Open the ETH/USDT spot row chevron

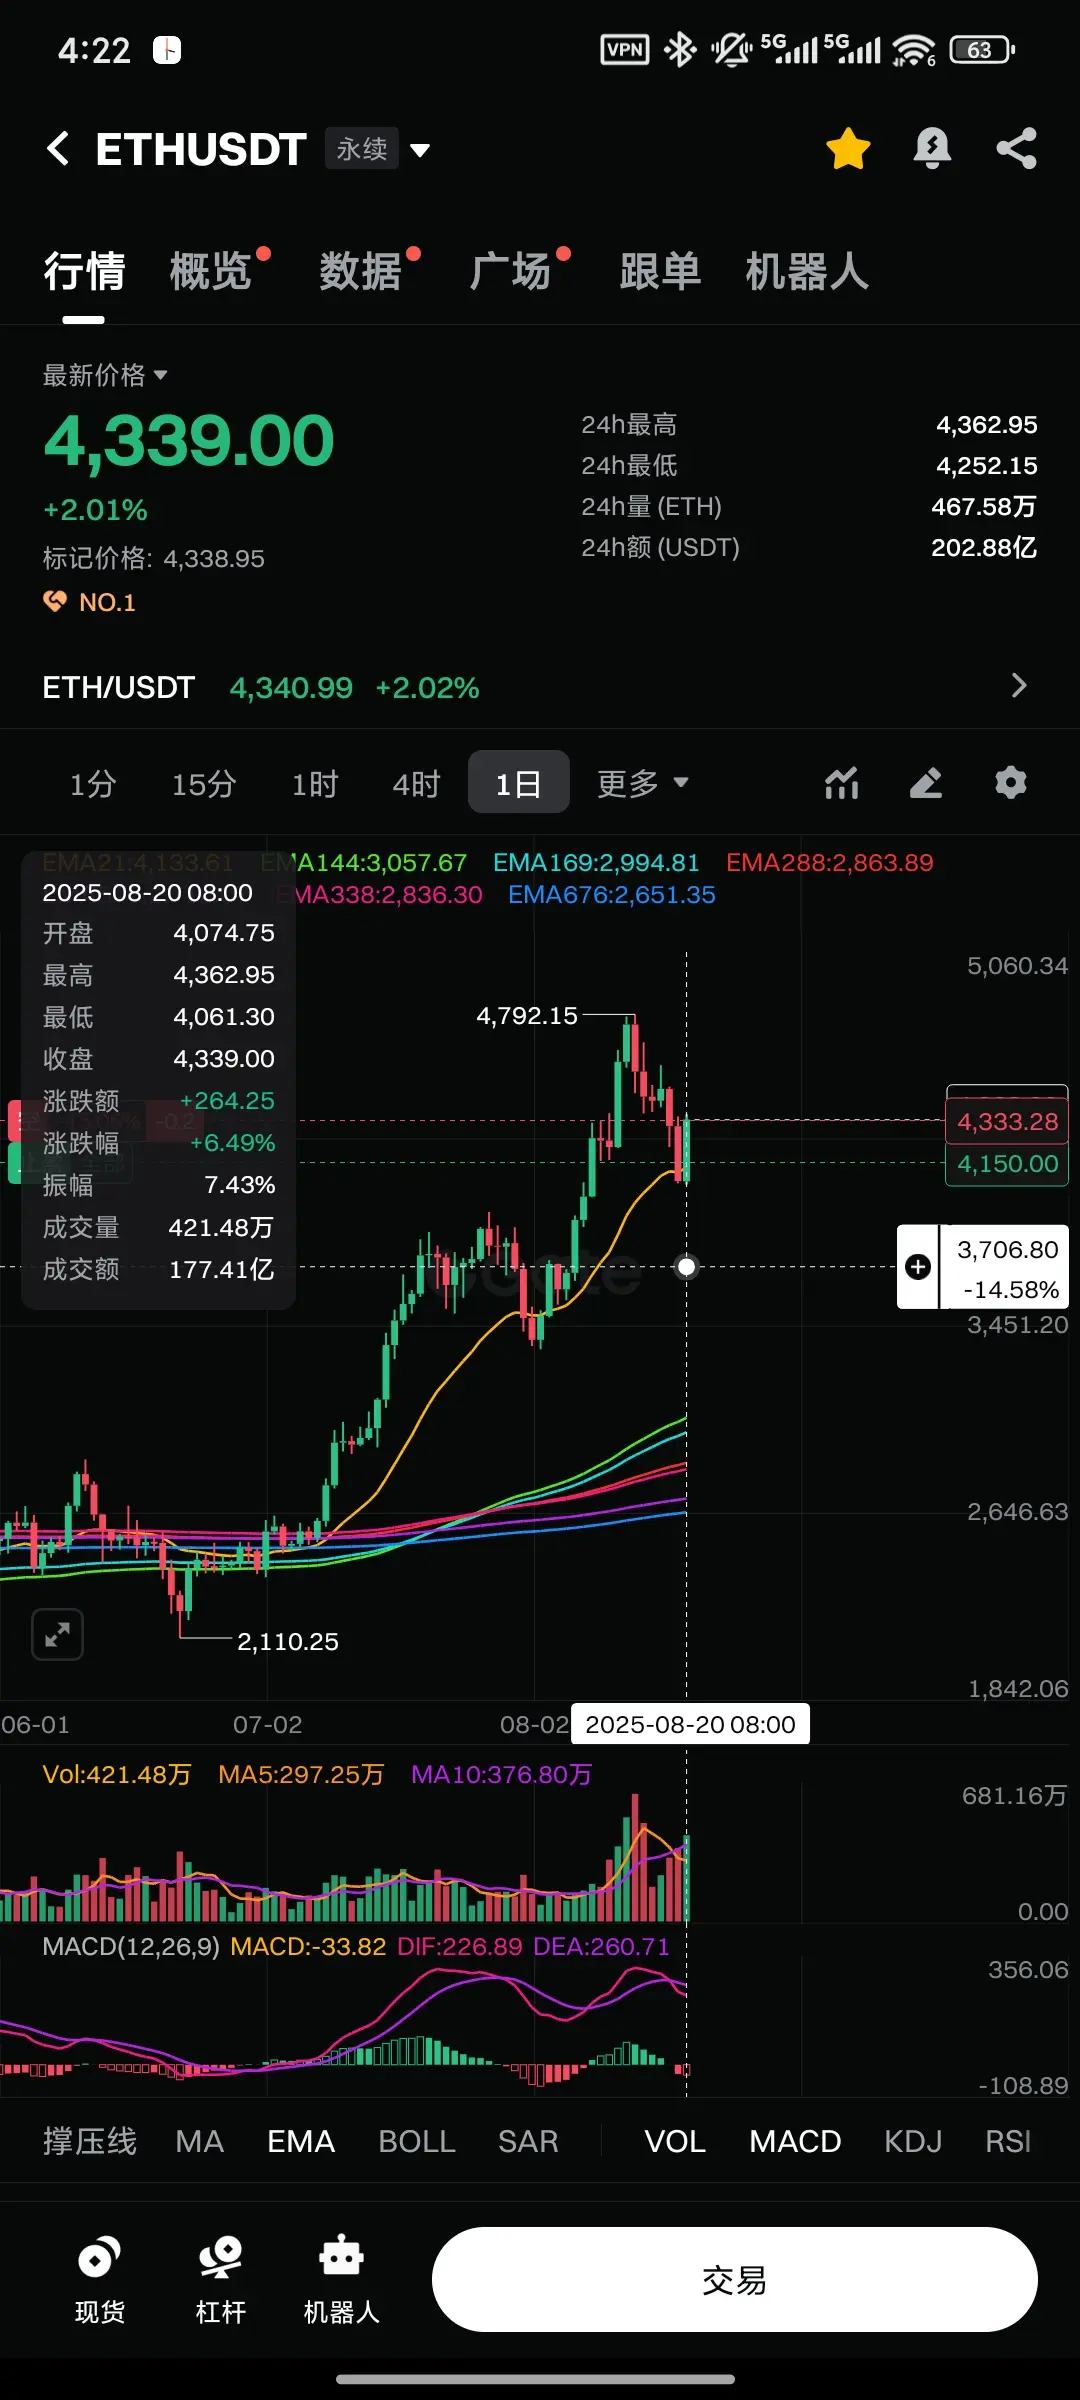[x=1019, y=686]
